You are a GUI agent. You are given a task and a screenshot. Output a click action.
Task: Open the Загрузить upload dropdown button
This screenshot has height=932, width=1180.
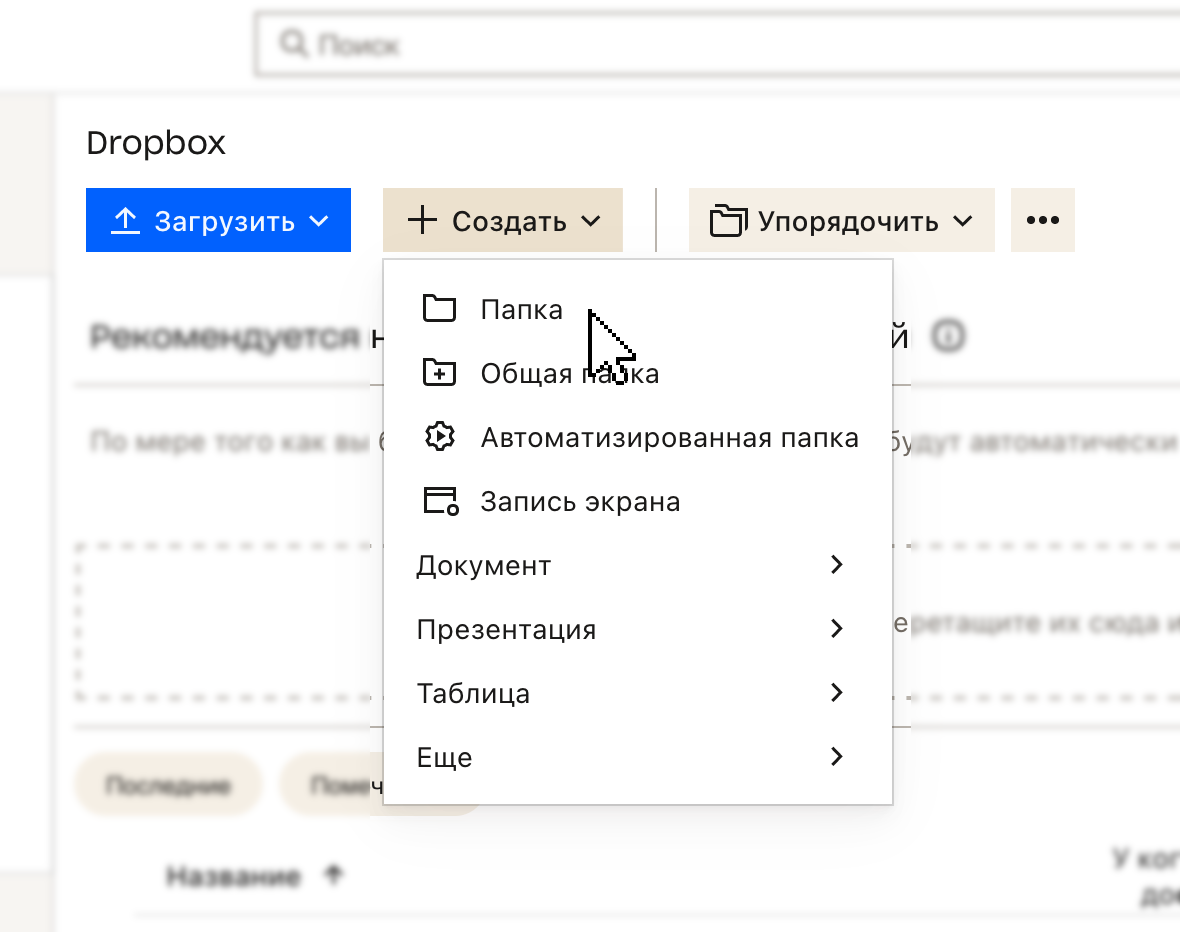click(218, 220)
